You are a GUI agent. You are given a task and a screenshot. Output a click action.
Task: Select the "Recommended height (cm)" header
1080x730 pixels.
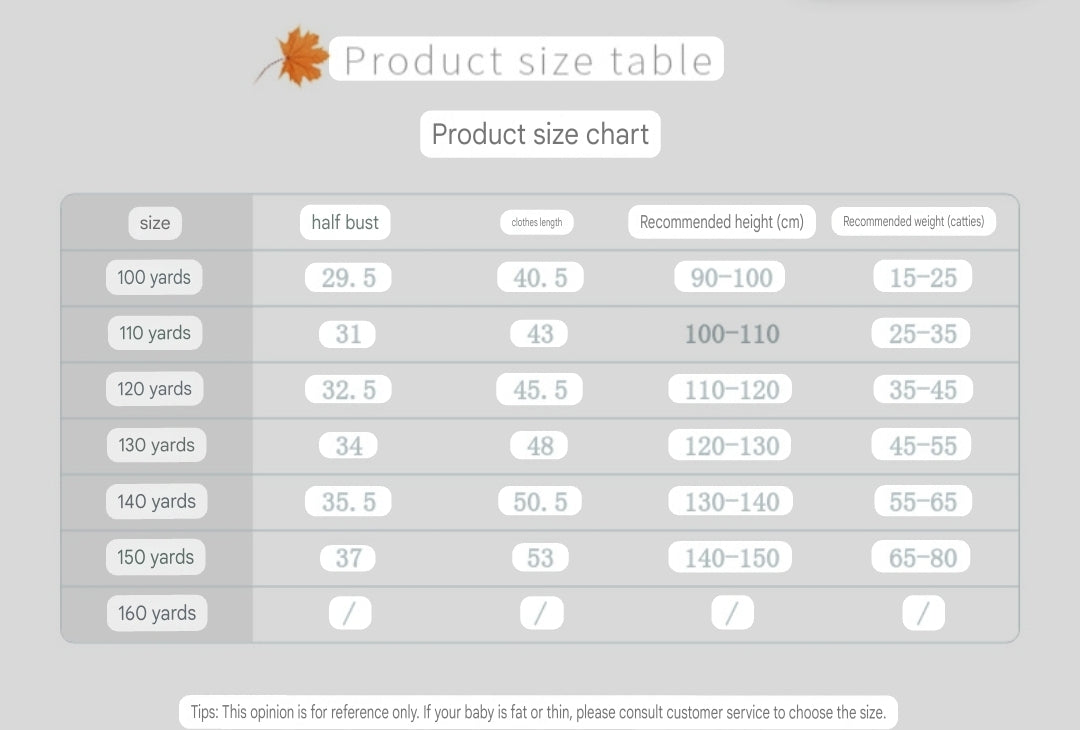[721, 222]
